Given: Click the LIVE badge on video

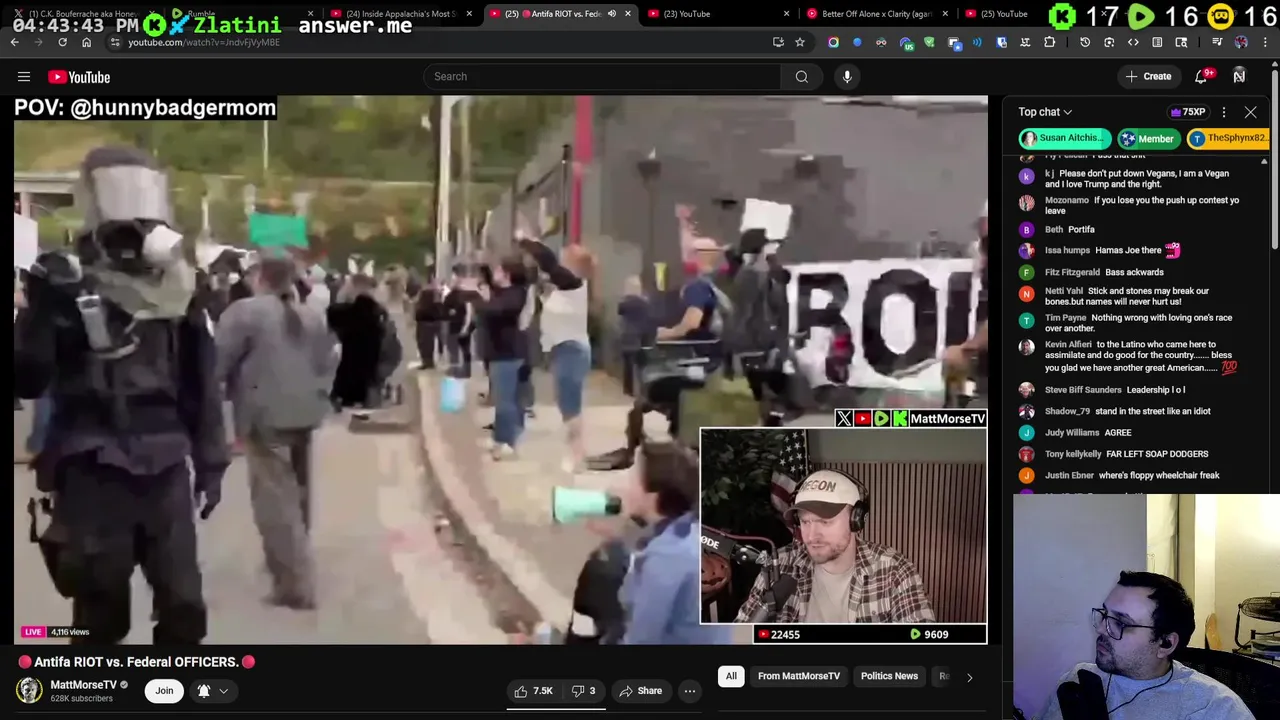Looking at the screenshot, I should 33,632.
